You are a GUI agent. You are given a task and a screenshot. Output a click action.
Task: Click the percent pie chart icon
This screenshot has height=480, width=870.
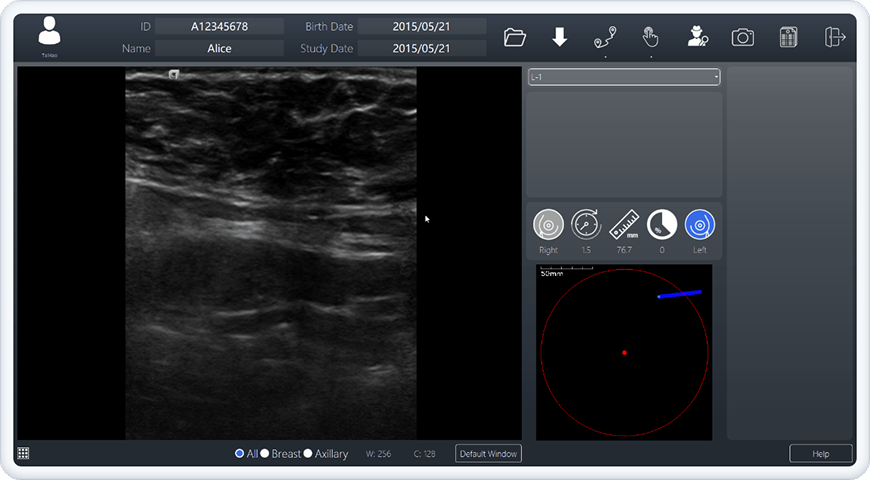coord(662,225)
